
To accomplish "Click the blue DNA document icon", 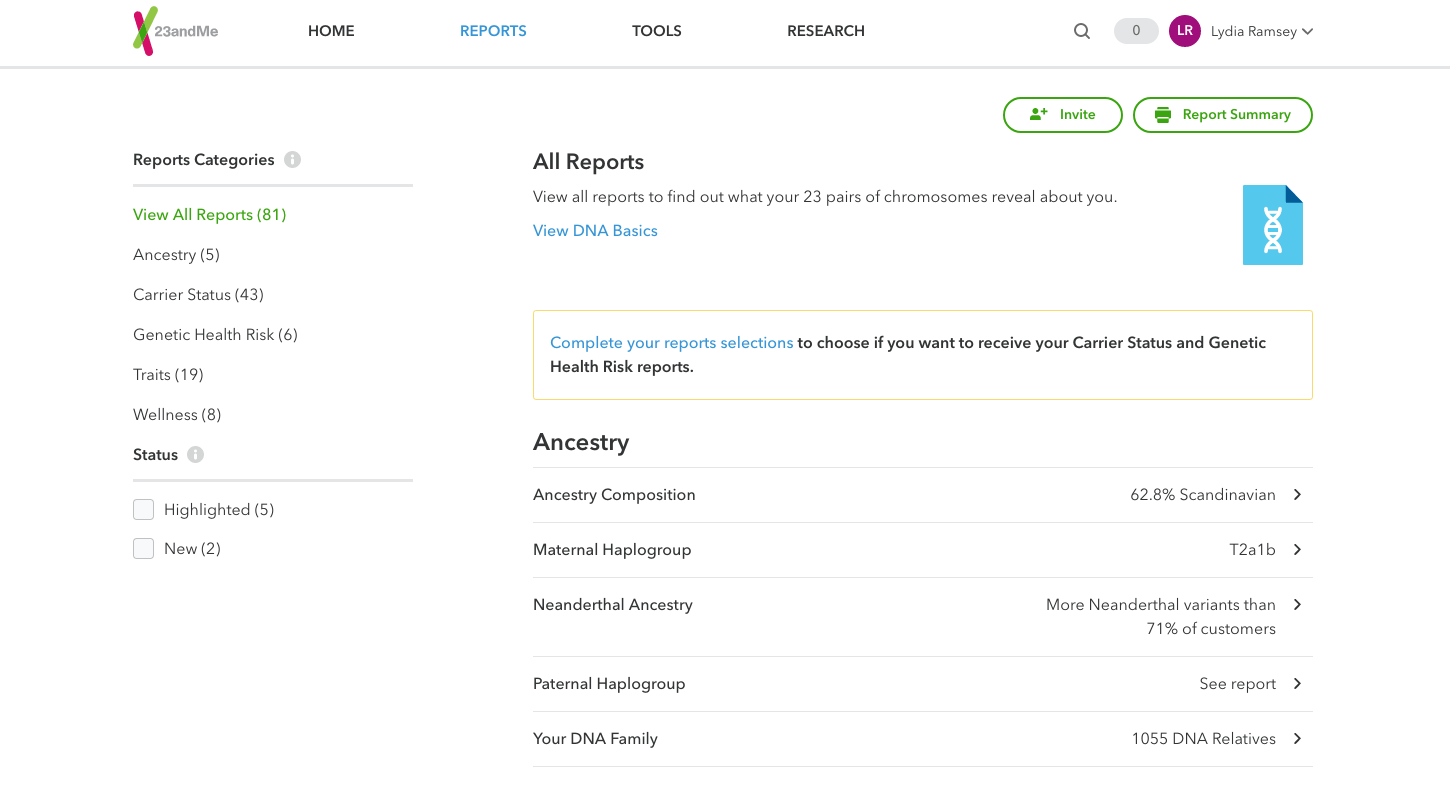I will coord(1273,225).
